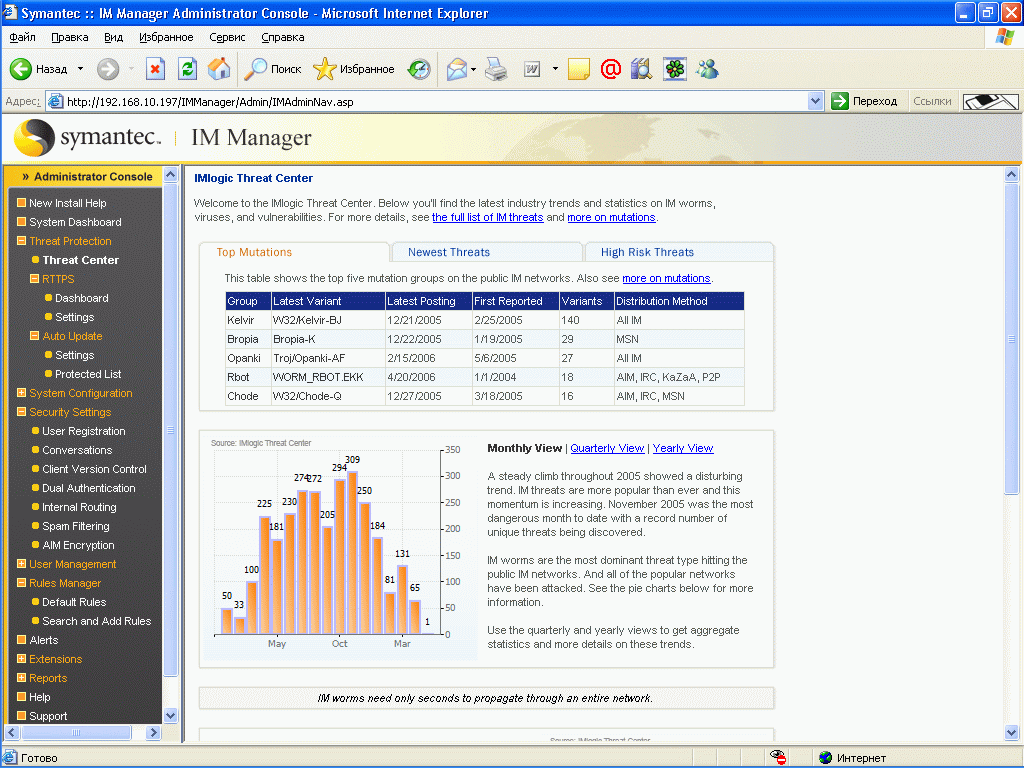The height and width of the screenshot is (768, 1024).
Task: Click the red @ toolbar icon
Action: [x=611, y=69]
